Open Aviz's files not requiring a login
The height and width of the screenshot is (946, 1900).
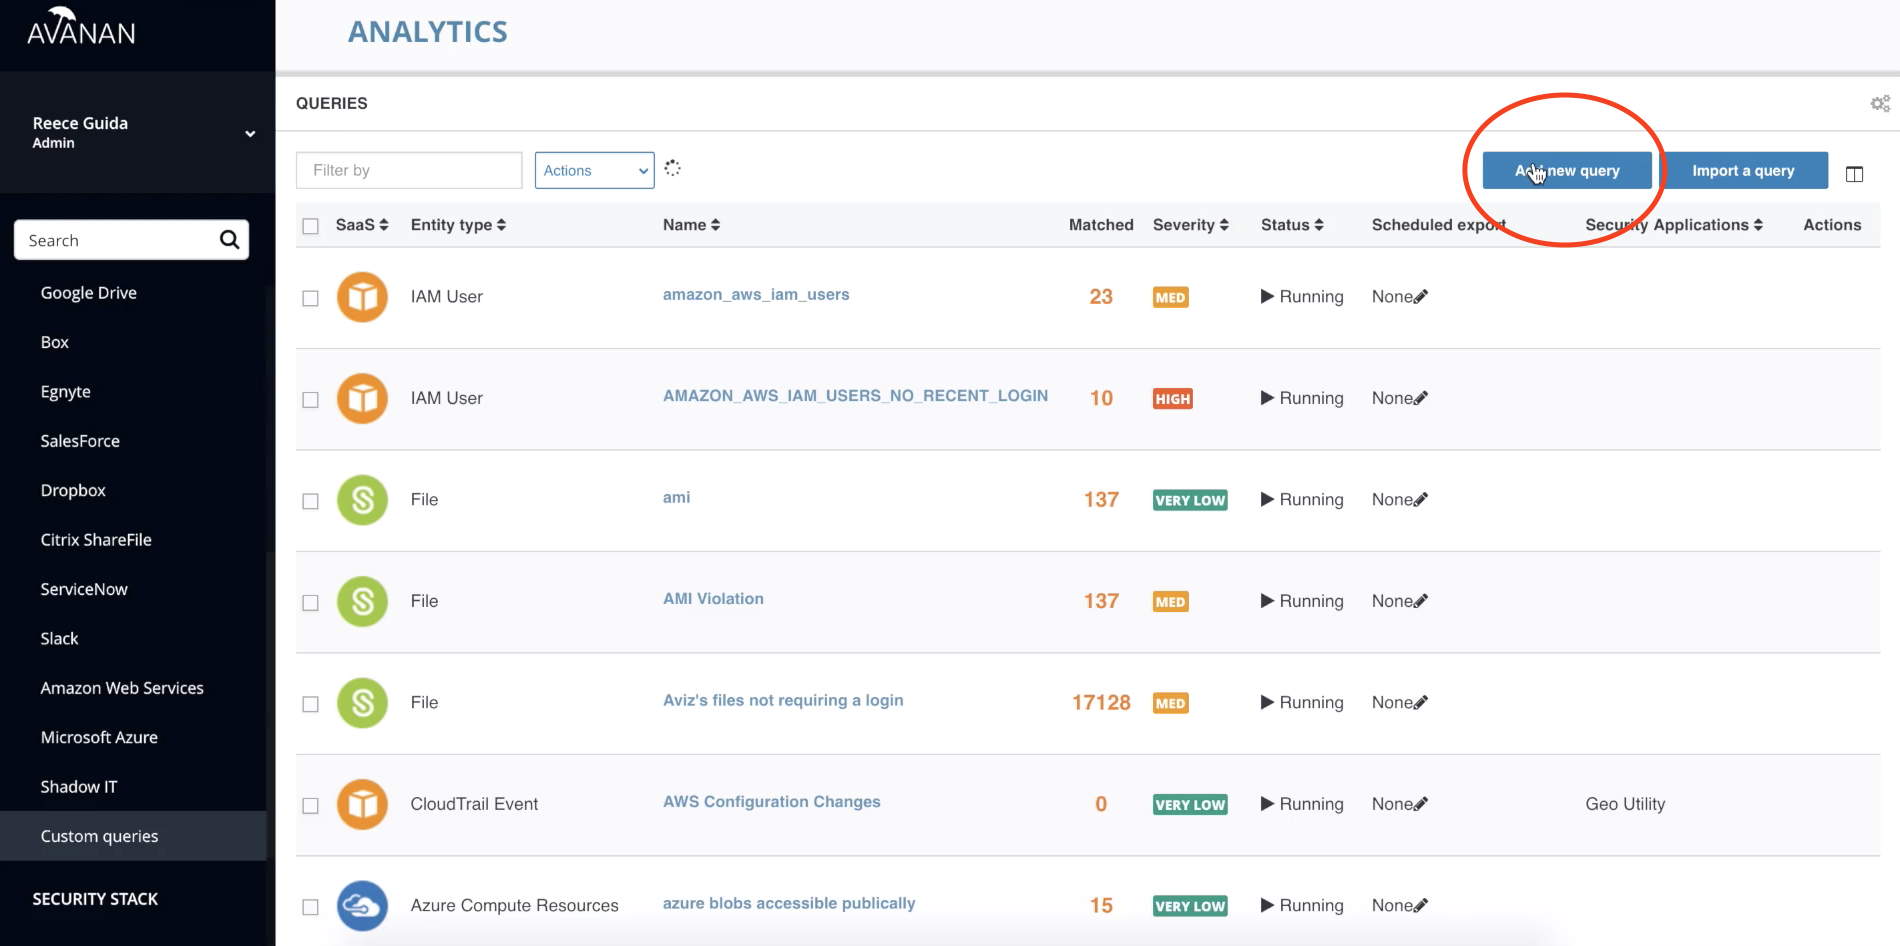coord(783,701)
